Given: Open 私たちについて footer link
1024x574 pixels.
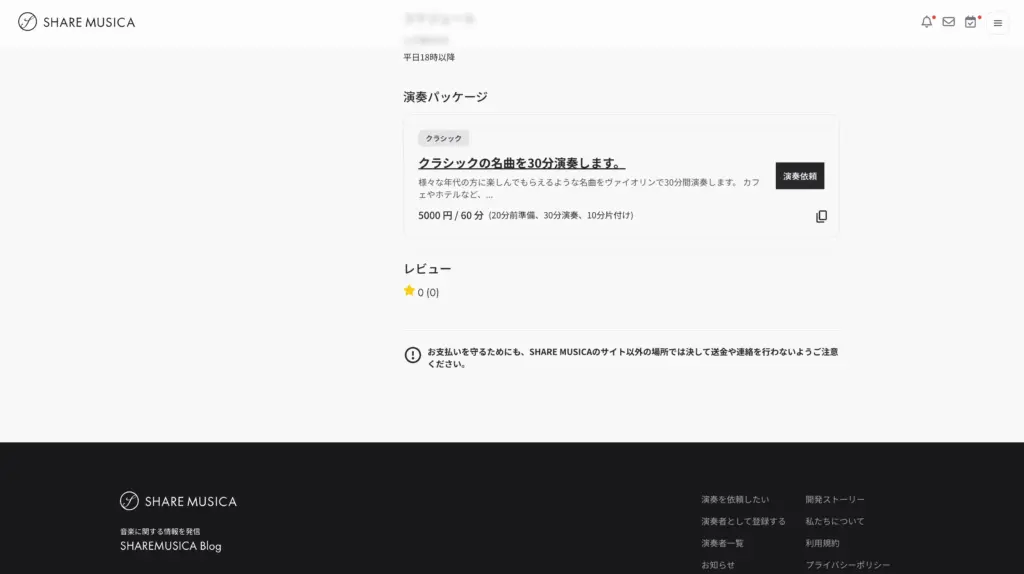Looking at the screenshot, I should [834, 521].
